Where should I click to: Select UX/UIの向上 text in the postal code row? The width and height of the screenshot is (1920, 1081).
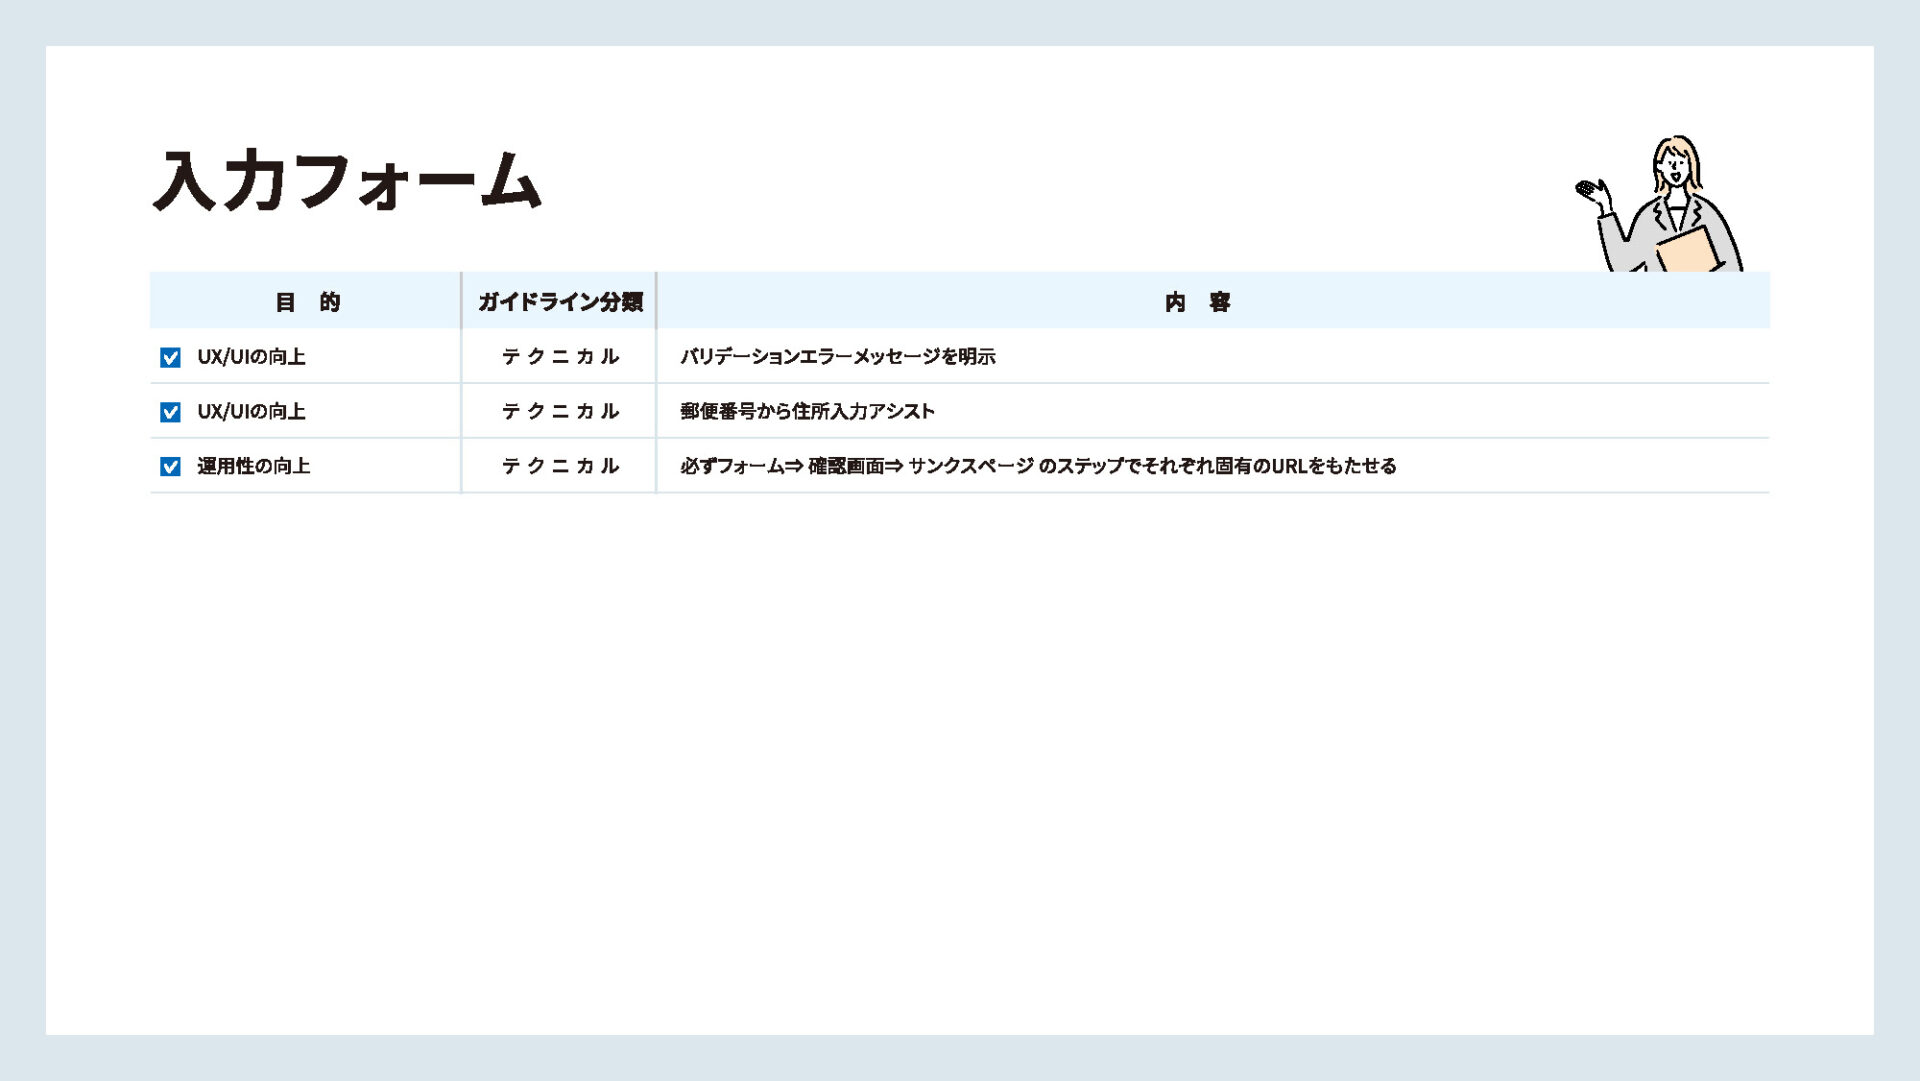251,411
